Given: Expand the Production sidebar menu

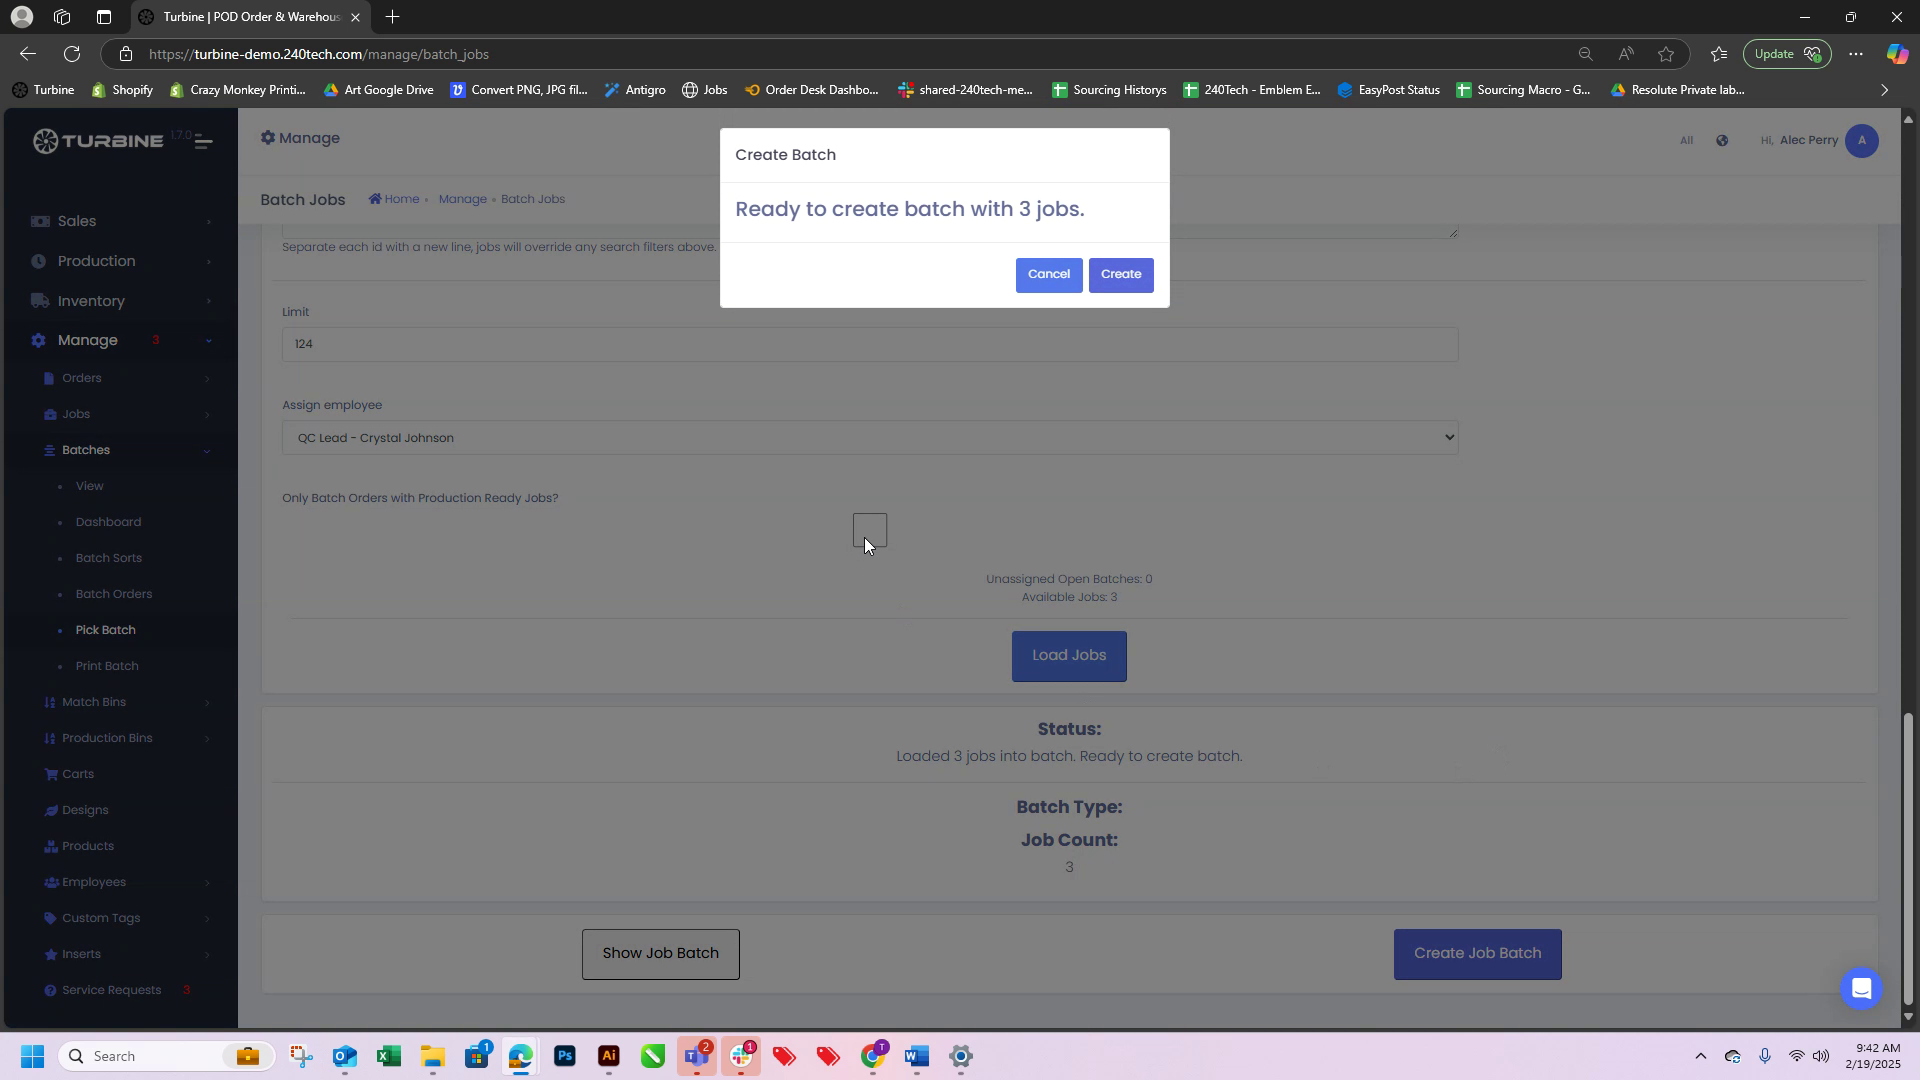Looking at the screenshot, I should click(96, 261).
